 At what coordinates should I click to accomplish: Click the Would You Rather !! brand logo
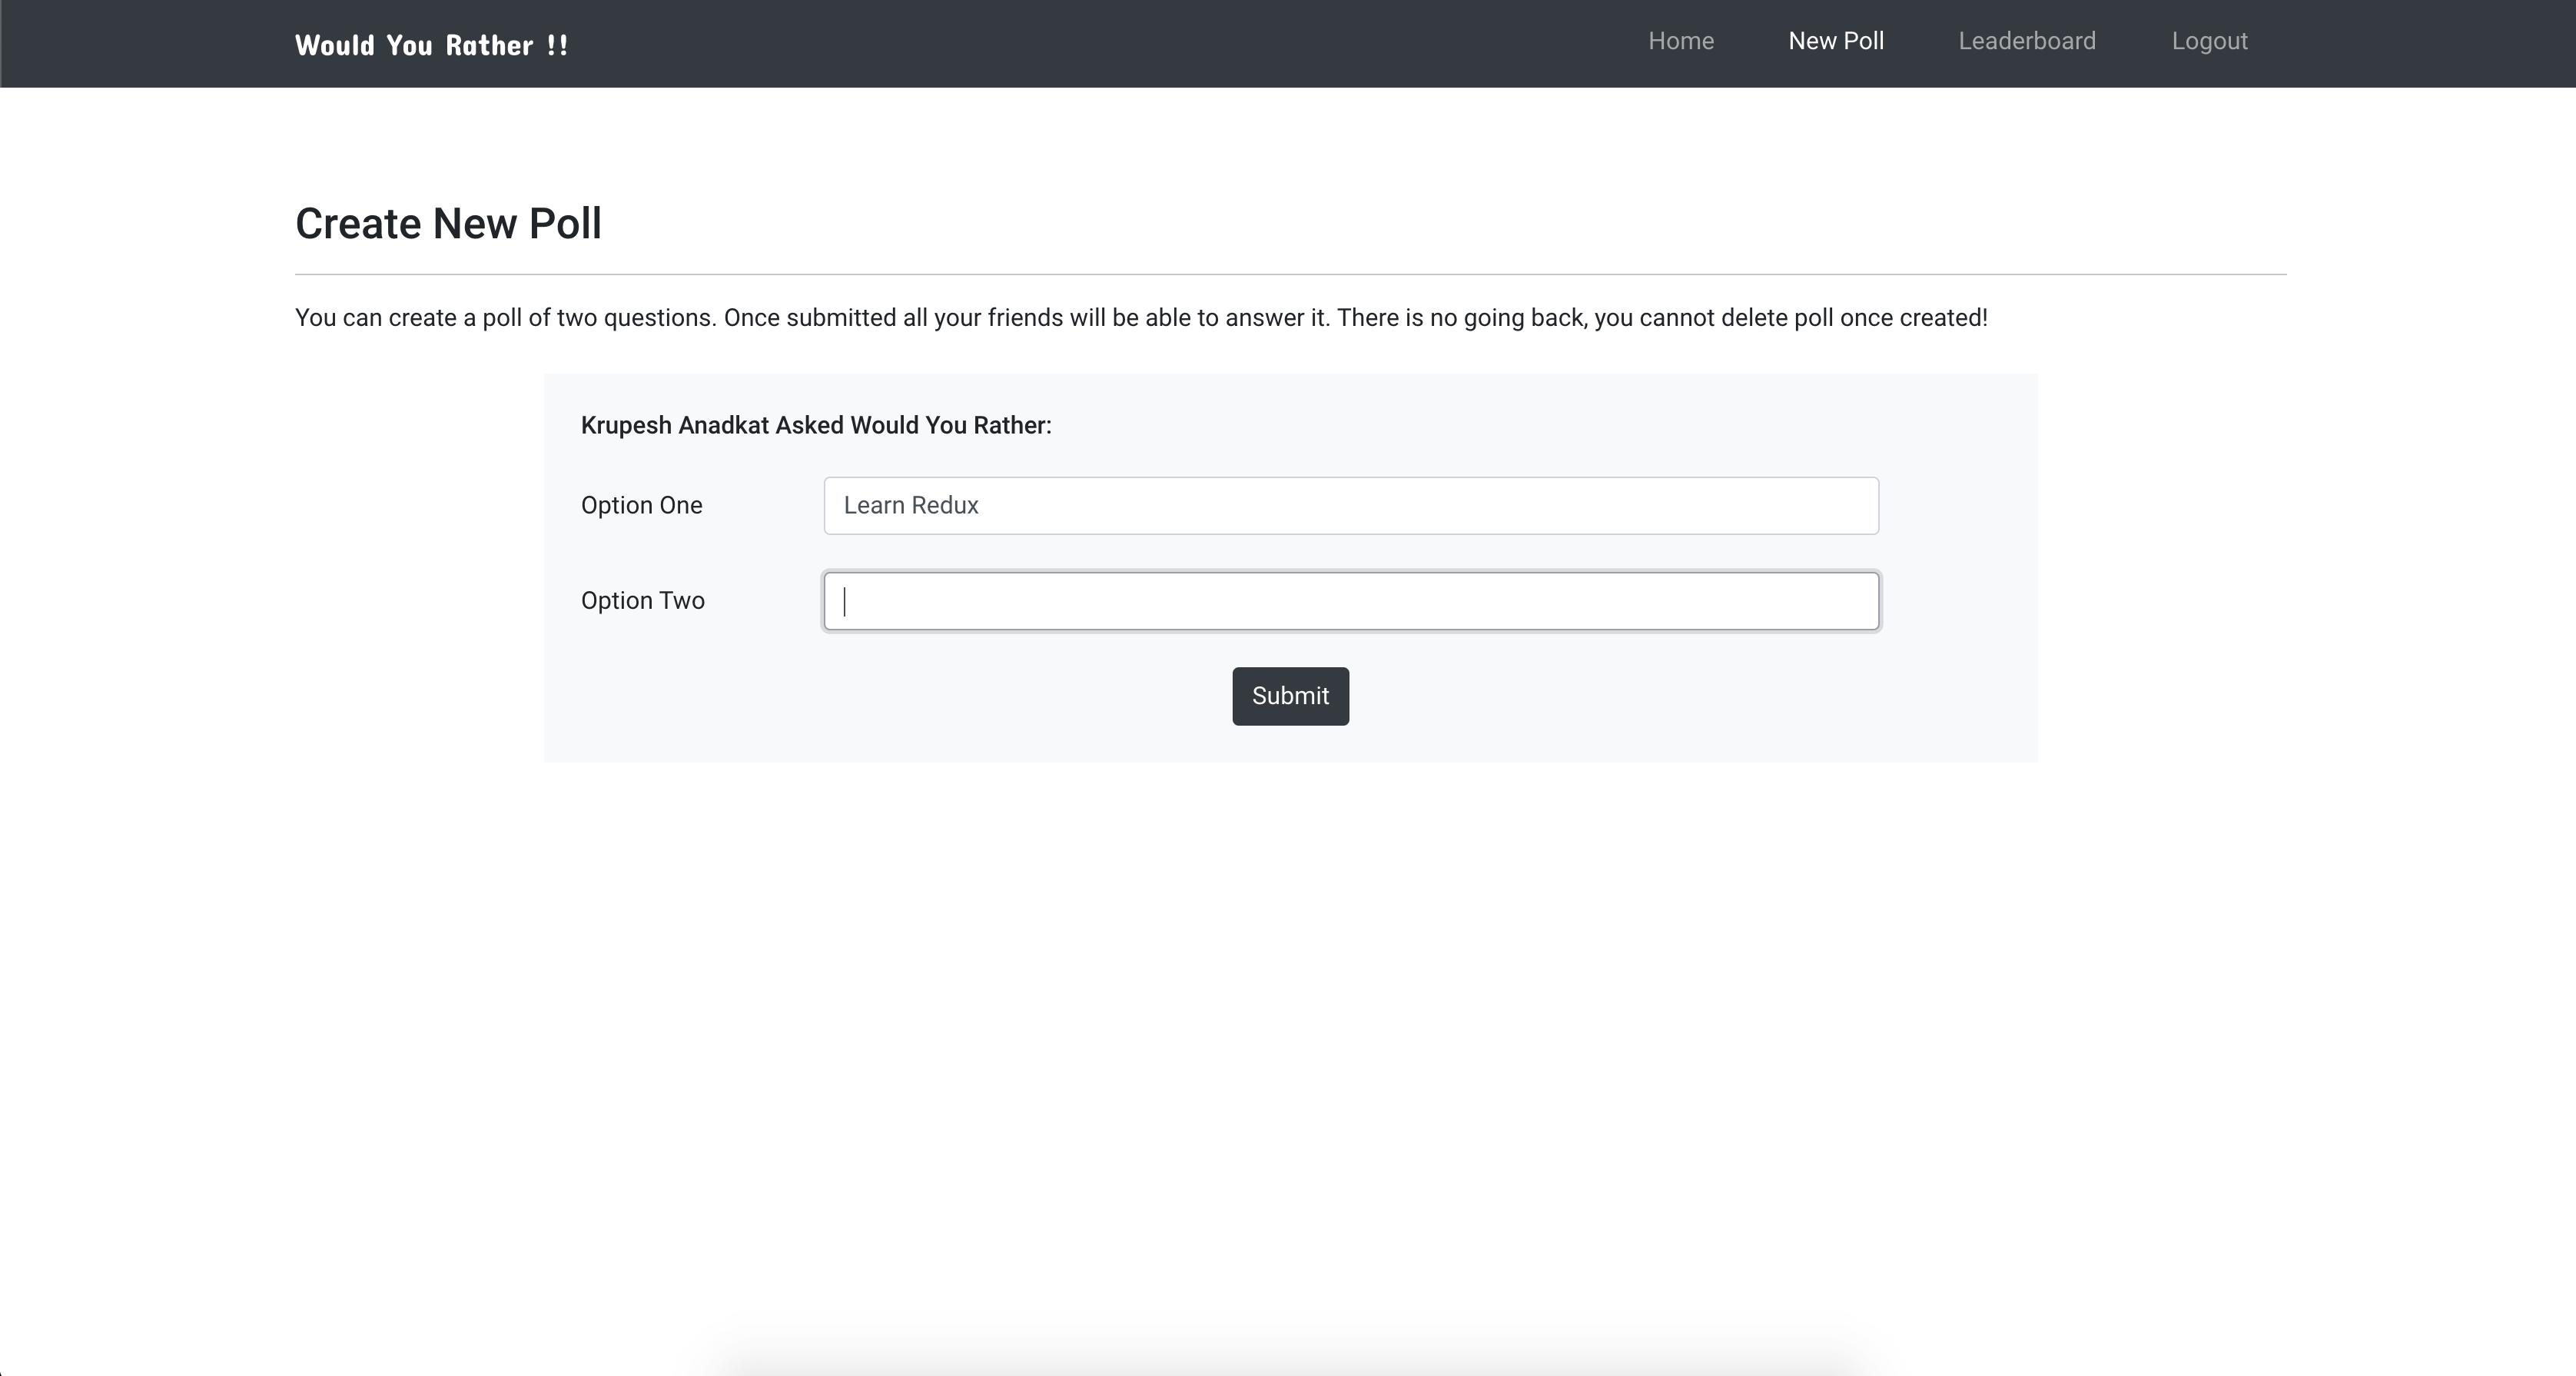click(x=431, y=45)
